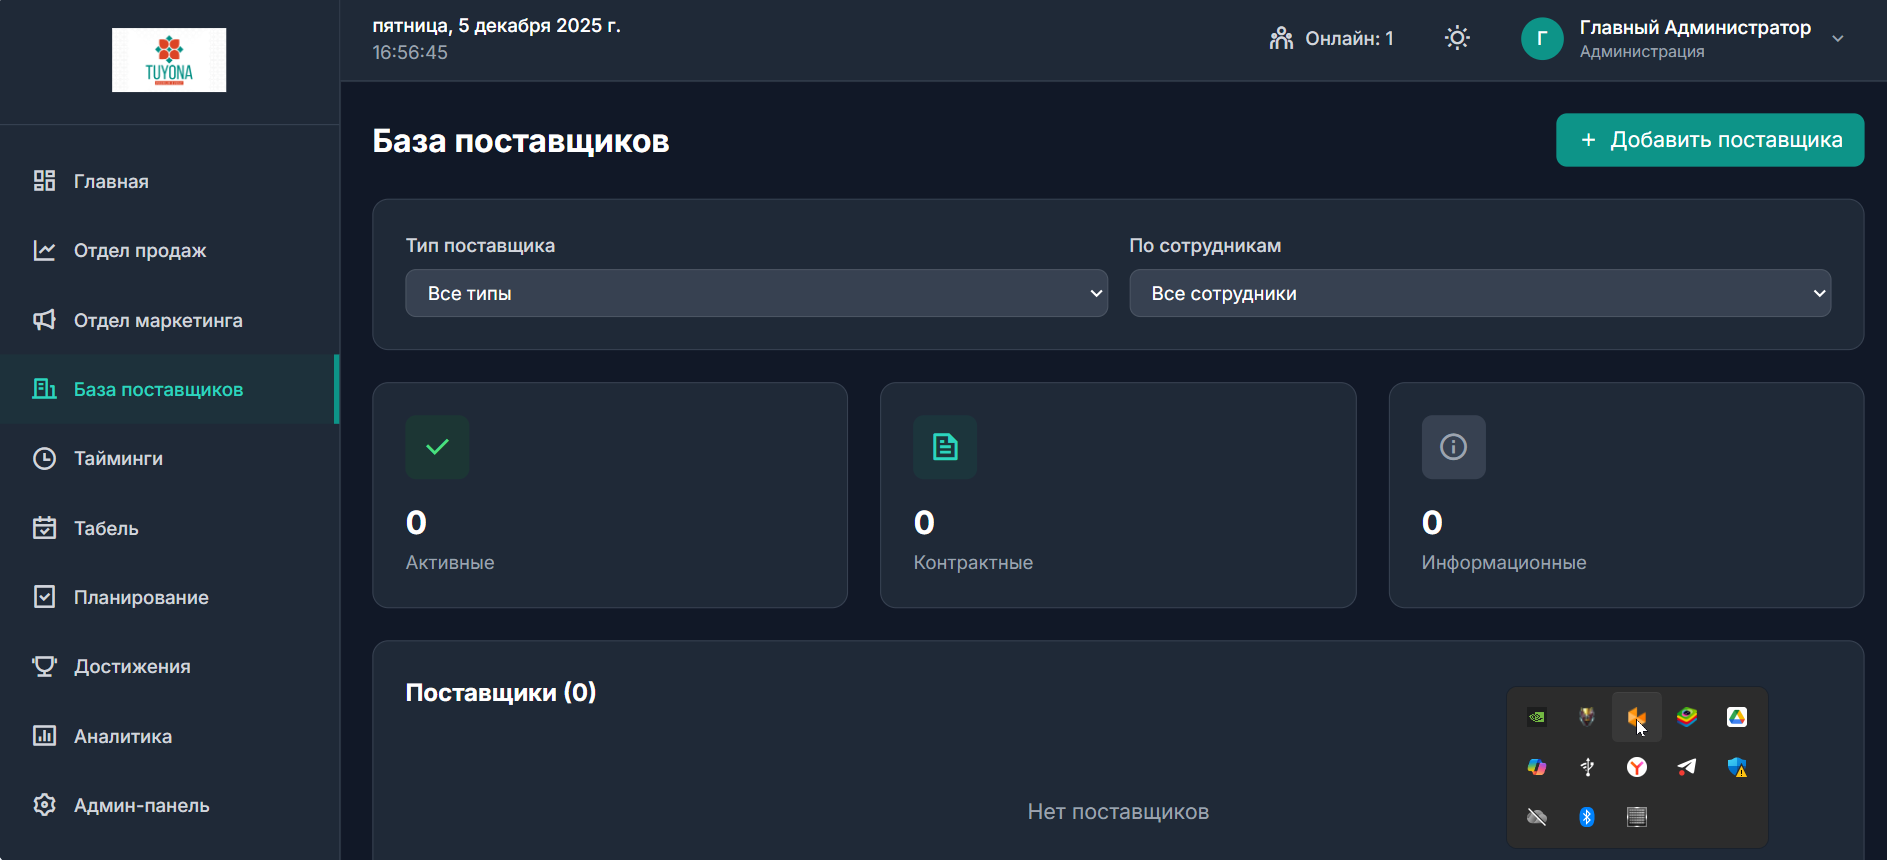Image resolution: width=1887 pixels, height=860 pixels.
Task: Click the online users people icon
Action: (1281, 39)
